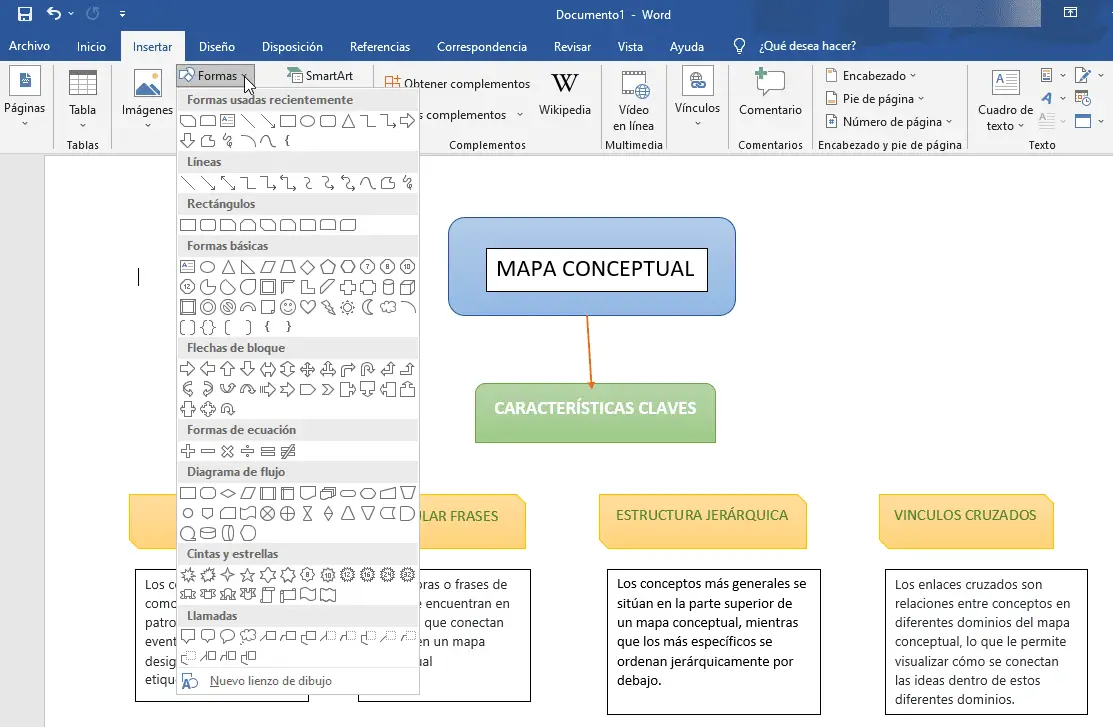Switch to the Diseño tab
This screenshot has height=727, width=1113.
[216, 46]
